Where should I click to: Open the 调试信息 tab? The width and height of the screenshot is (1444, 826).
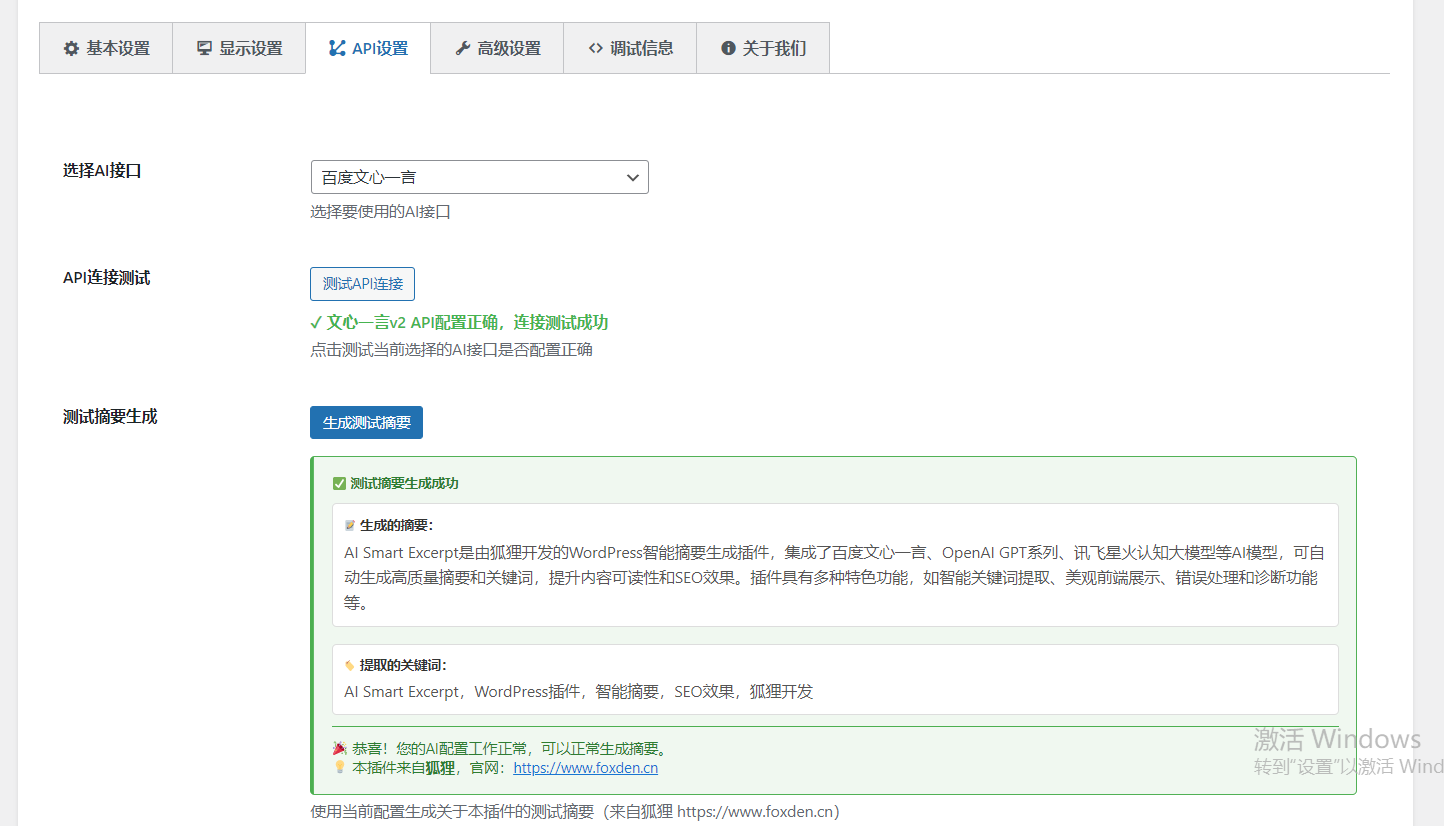[x=630, y=48]
